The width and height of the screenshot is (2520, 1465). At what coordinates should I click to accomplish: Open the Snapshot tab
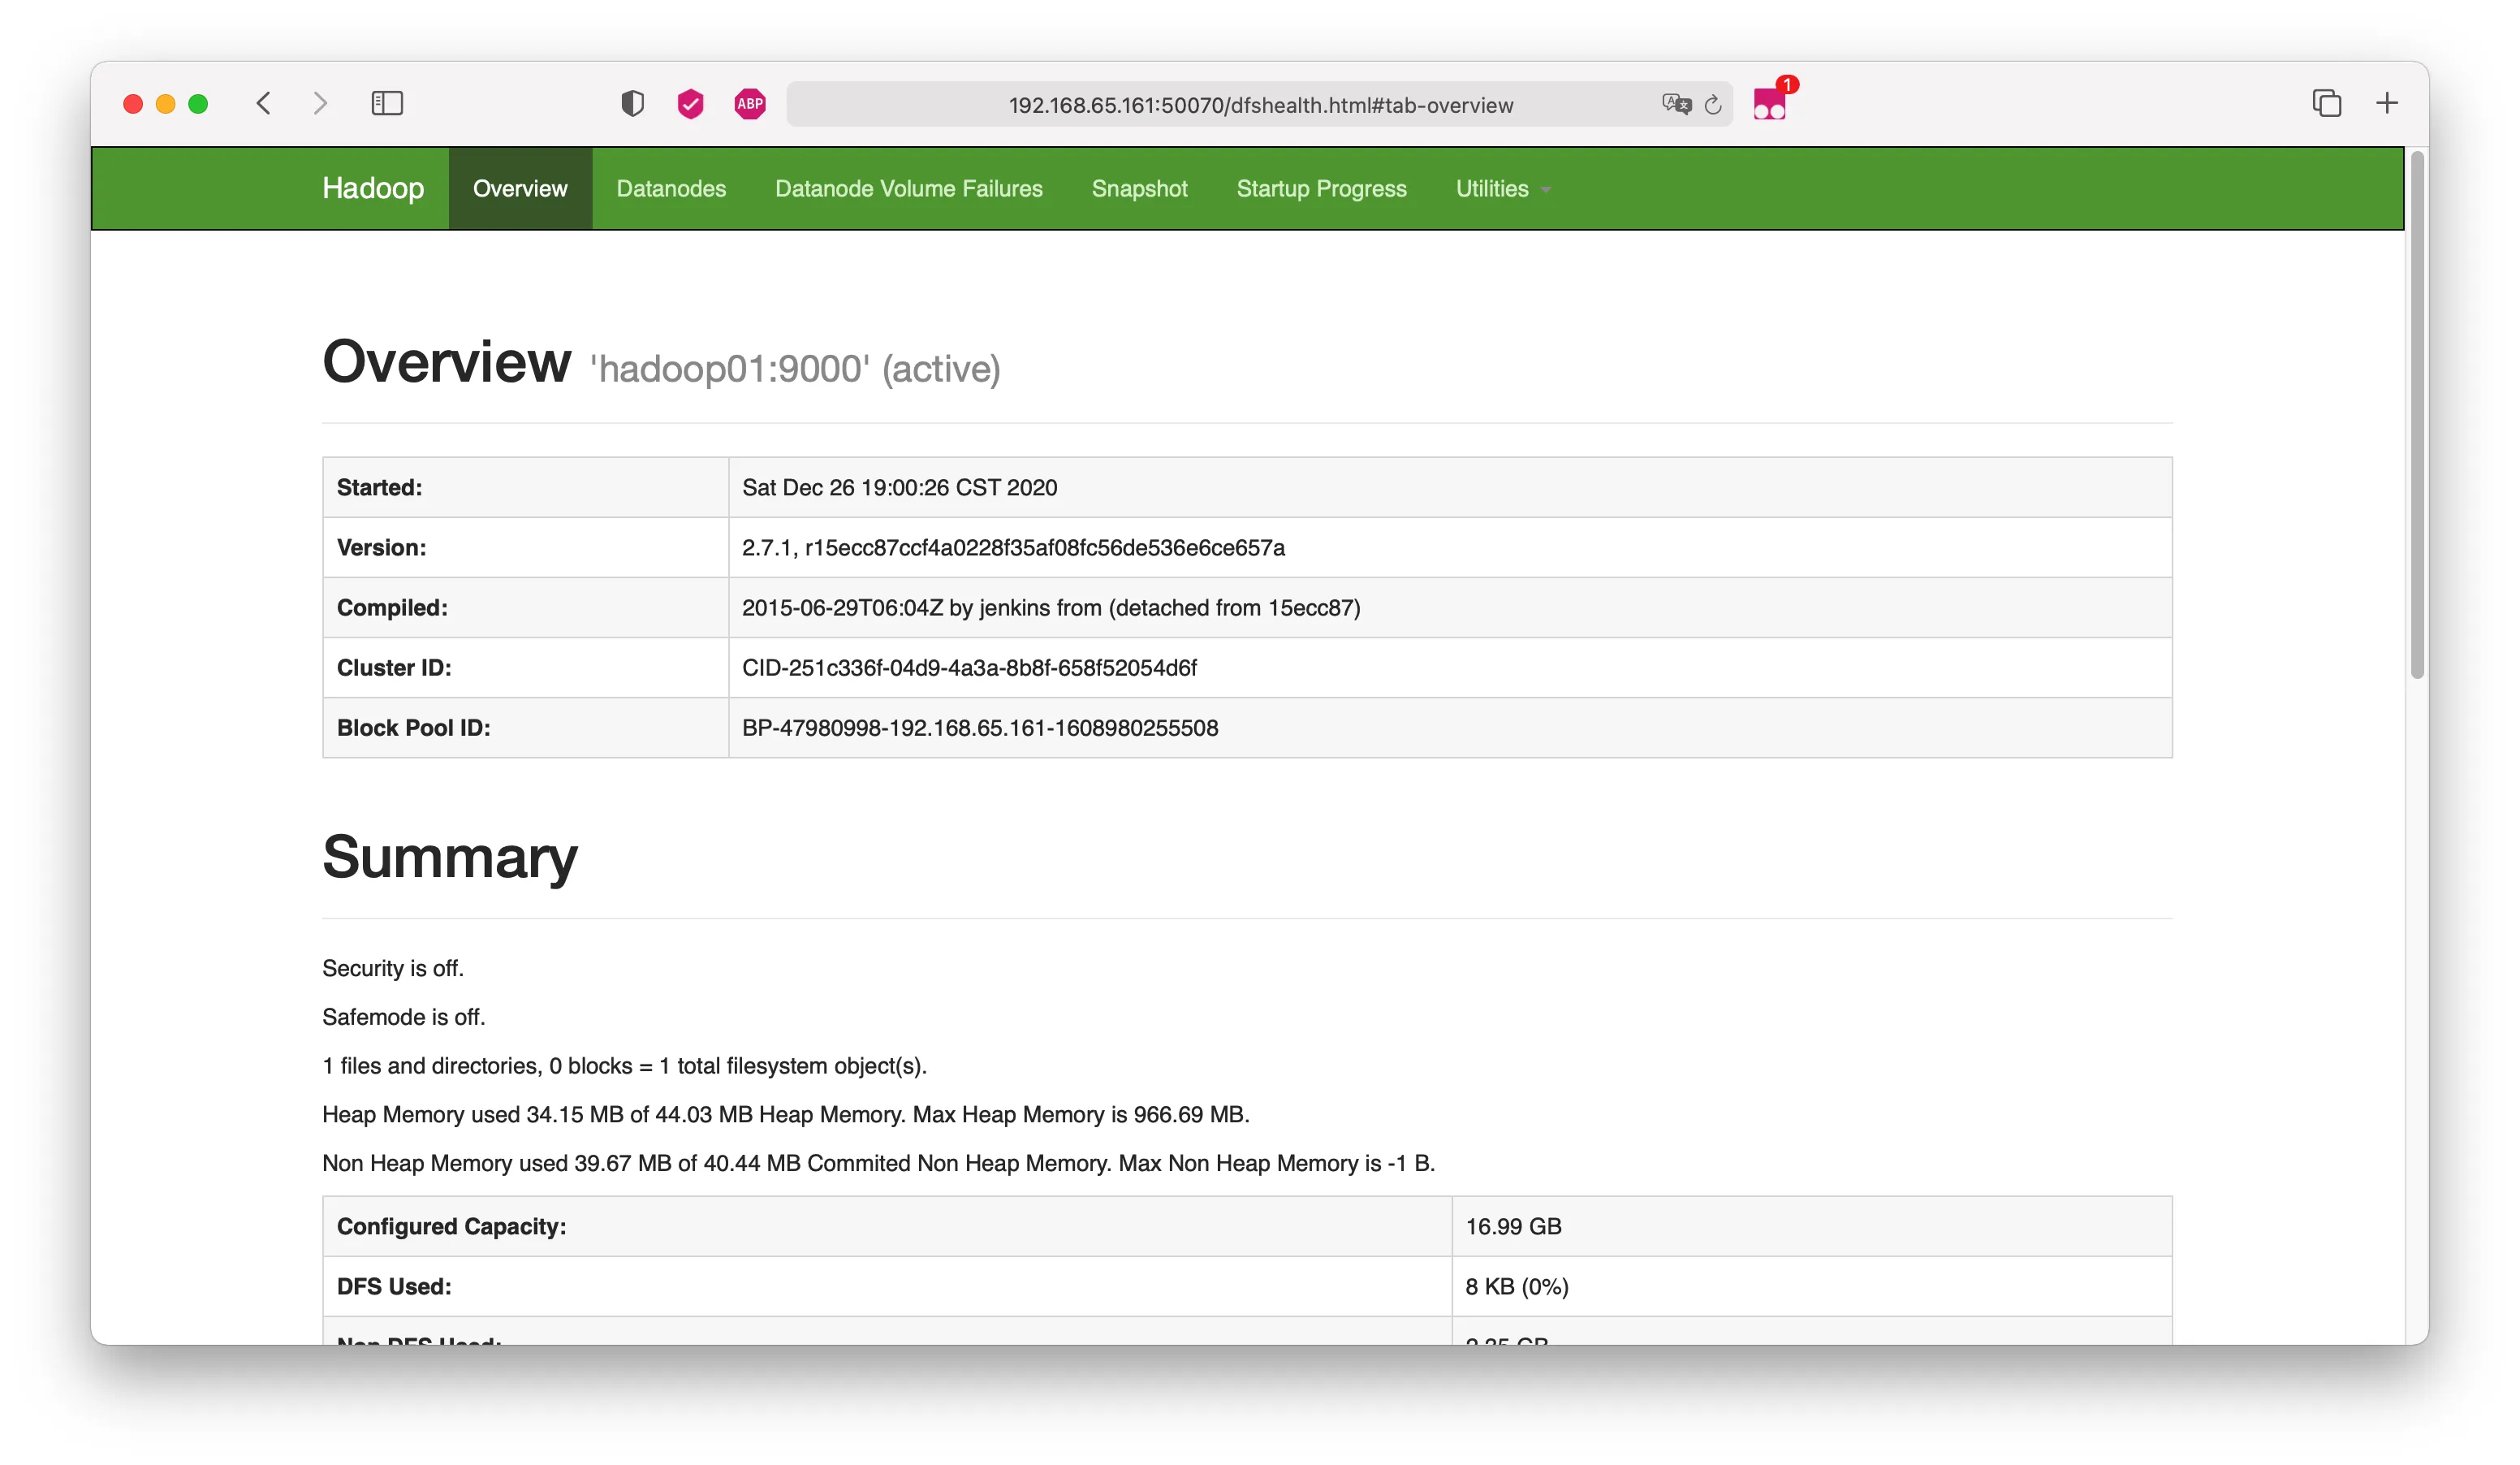(1139, 188)
